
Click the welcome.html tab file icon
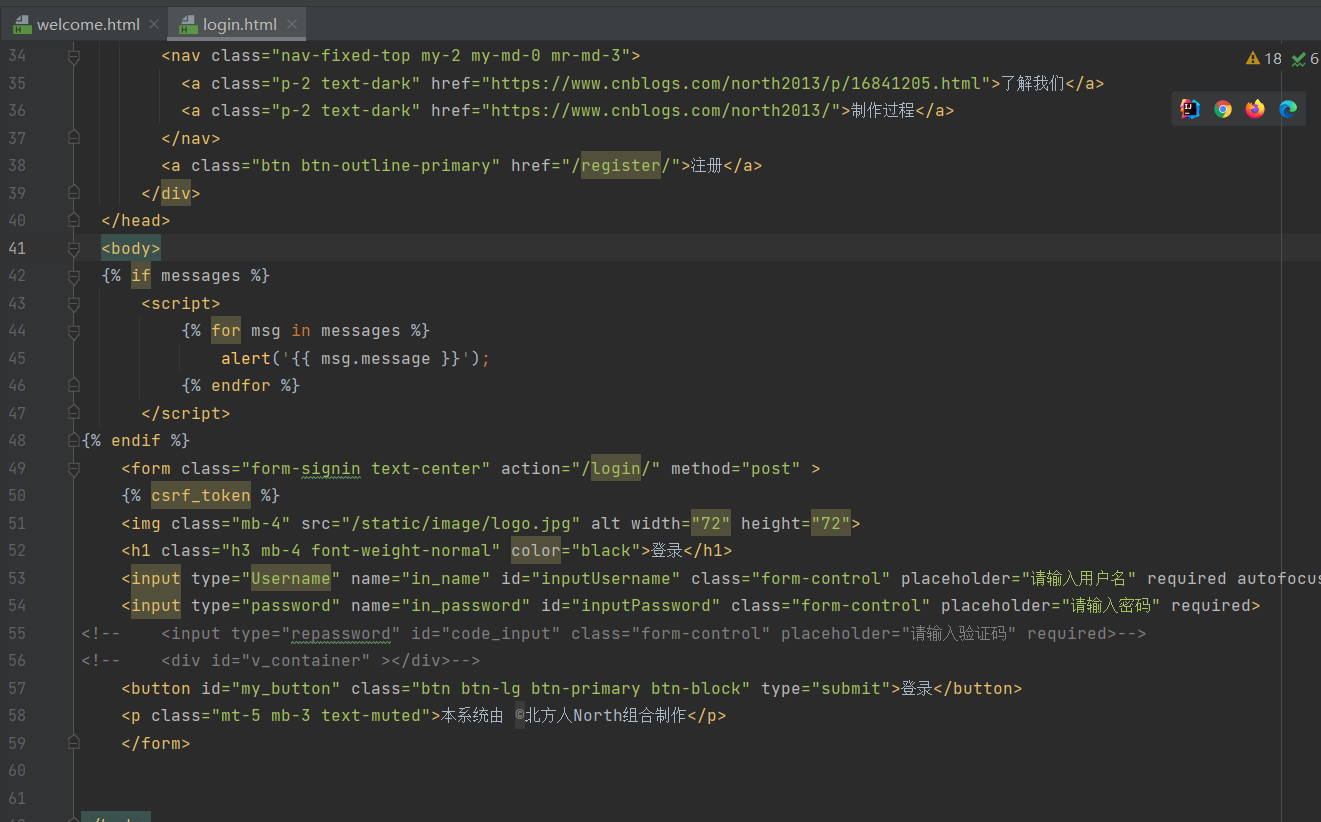click(x=22, y=25)
